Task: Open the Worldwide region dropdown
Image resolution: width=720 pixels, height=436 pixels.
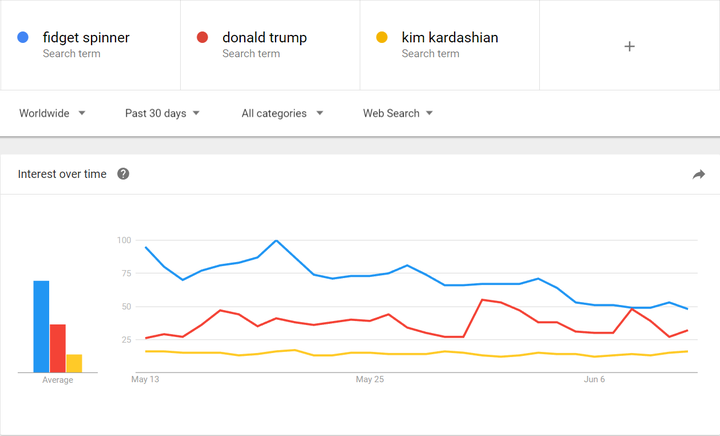Action: pyautogui.click(x=52, y=113)
